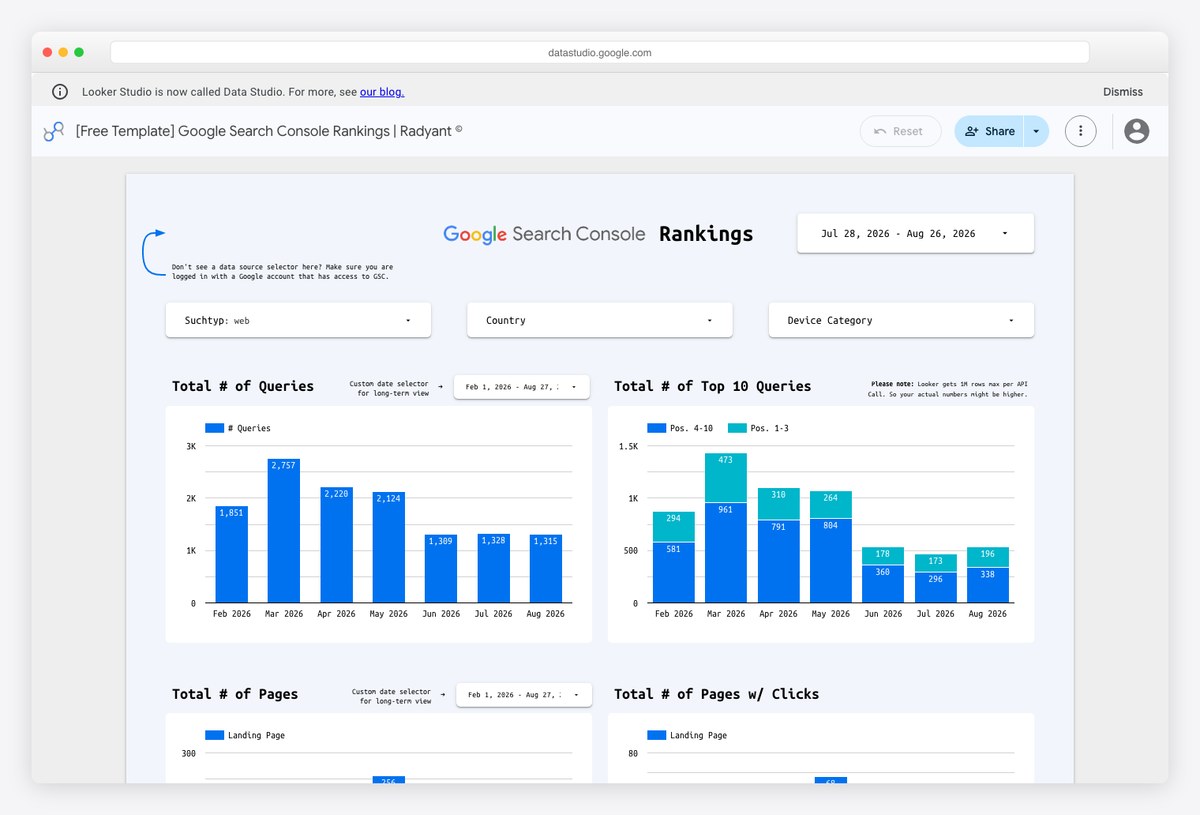This screenshot has width=1200, height=815.
Task: Click the 173 segment in Jul 2026 bar
Action: click(935, 563)
